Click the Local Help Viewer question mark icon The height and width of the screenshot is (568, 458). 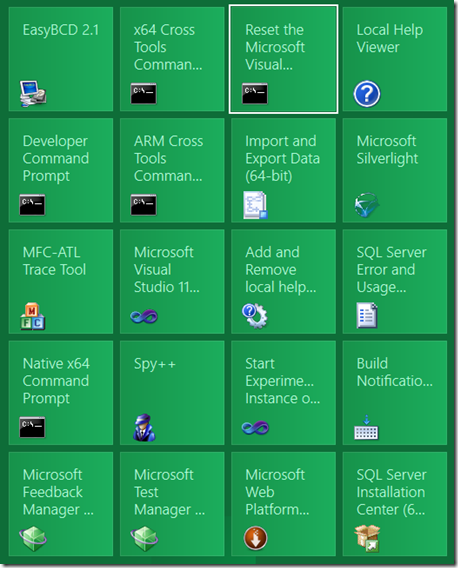coord(367,94)
